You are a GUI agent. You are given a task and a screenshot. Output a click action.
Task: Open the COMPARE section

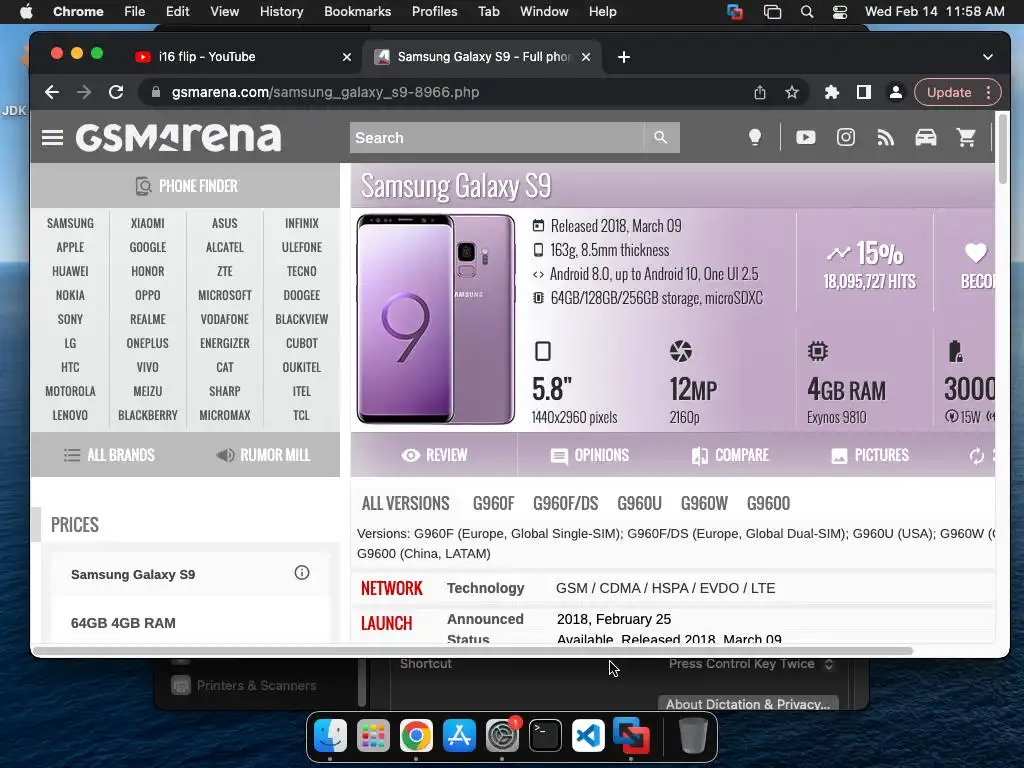pyautogui.click(x=729, y=455)
